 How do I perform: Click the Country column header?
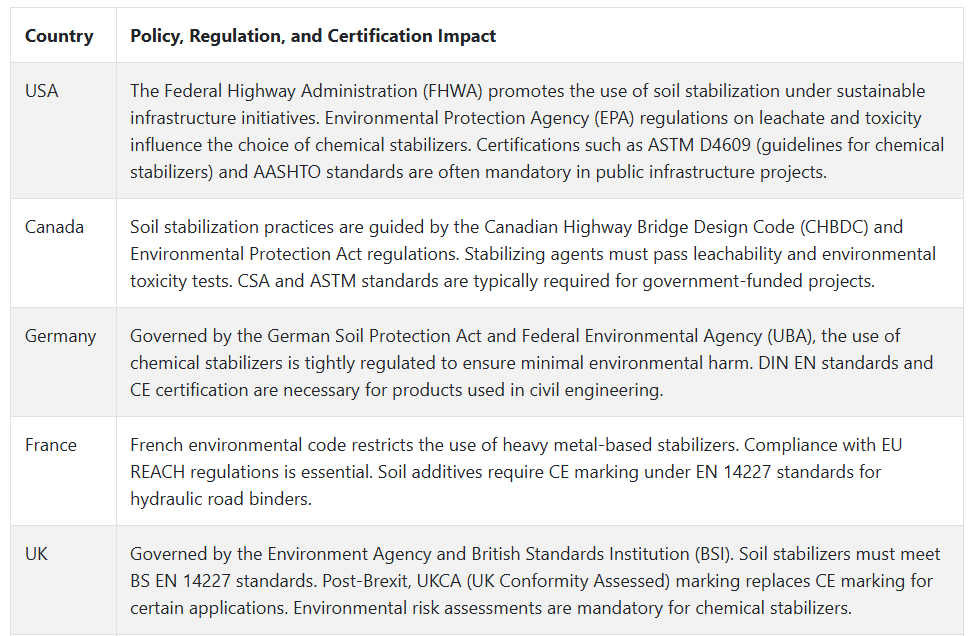tap(59, 36)
